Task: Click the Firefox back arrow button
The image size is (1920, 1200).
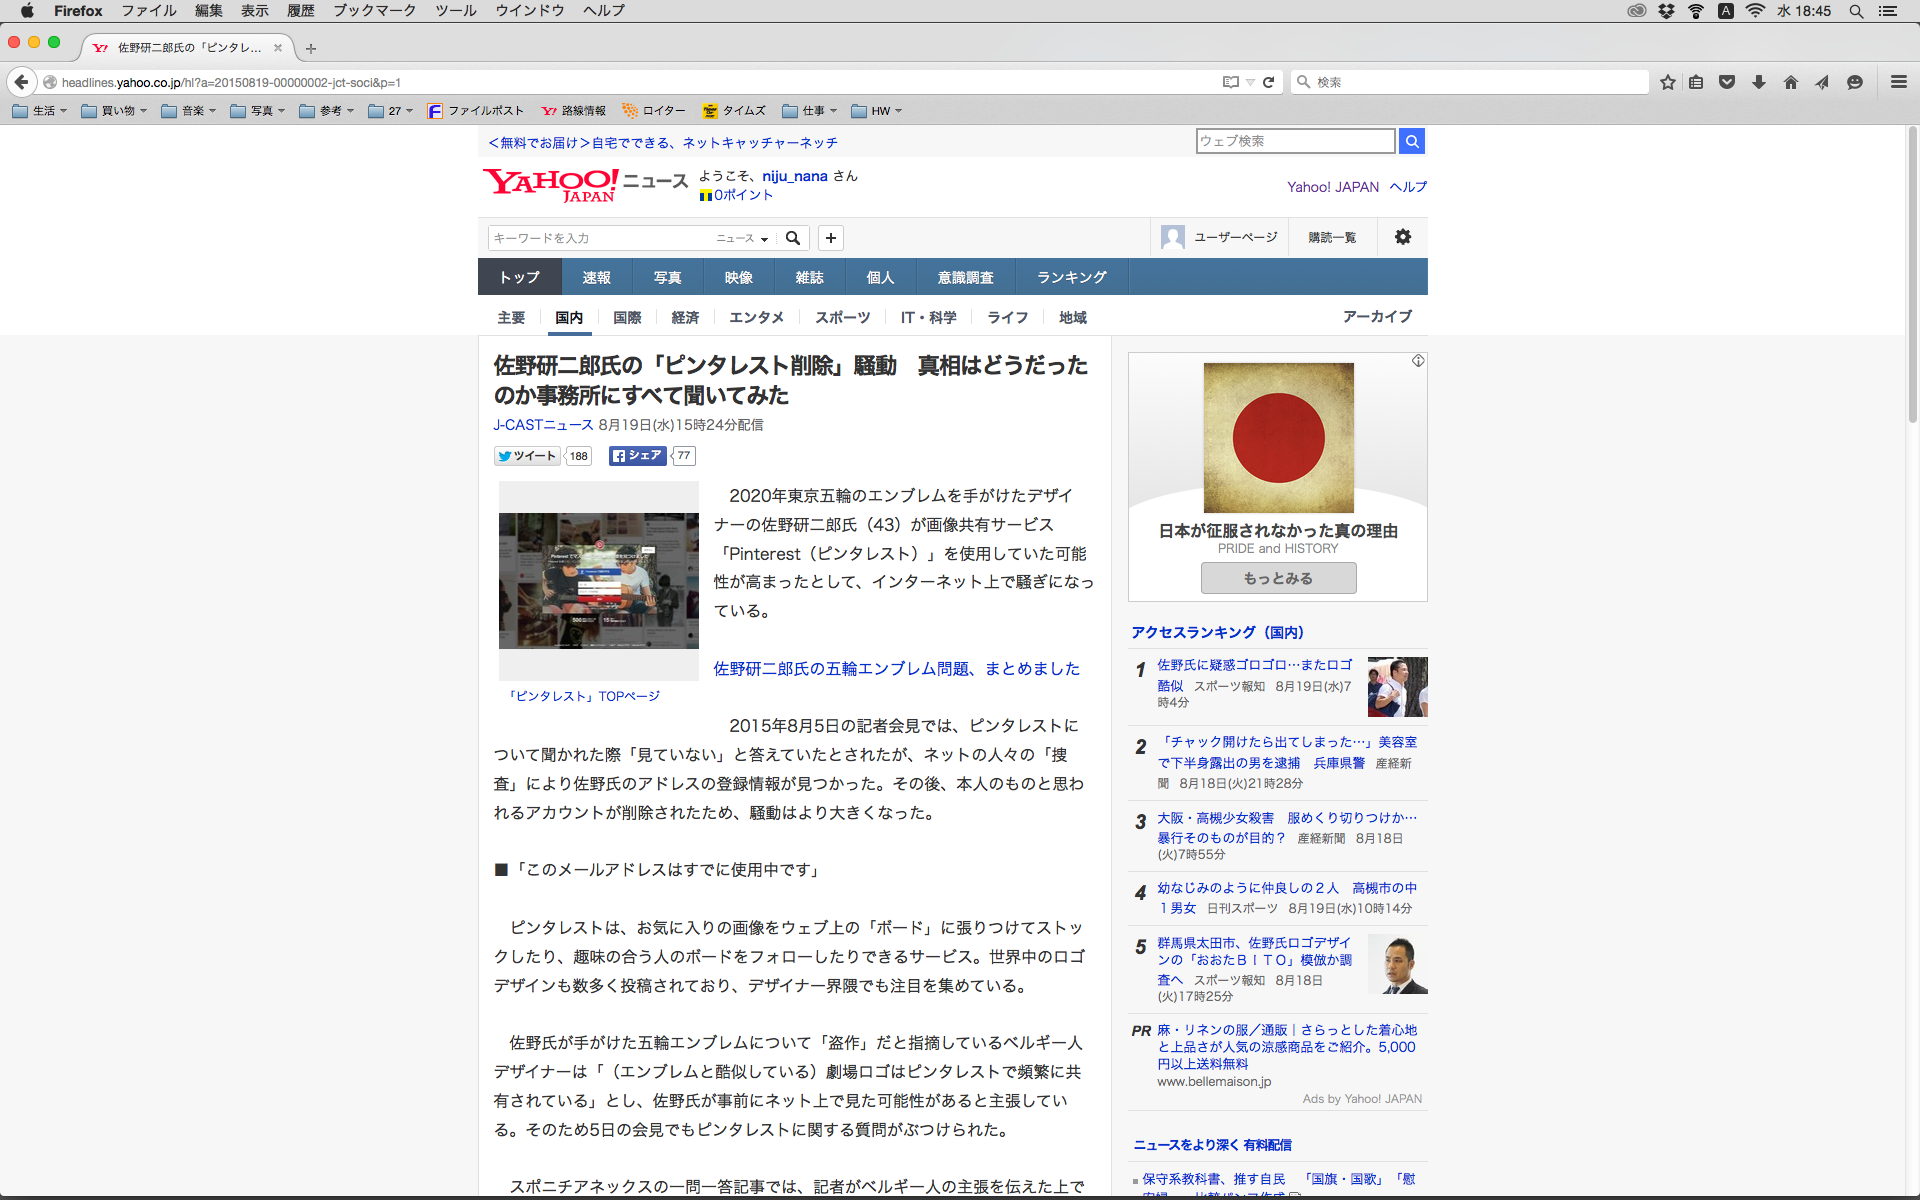Action: pos(21,82)
